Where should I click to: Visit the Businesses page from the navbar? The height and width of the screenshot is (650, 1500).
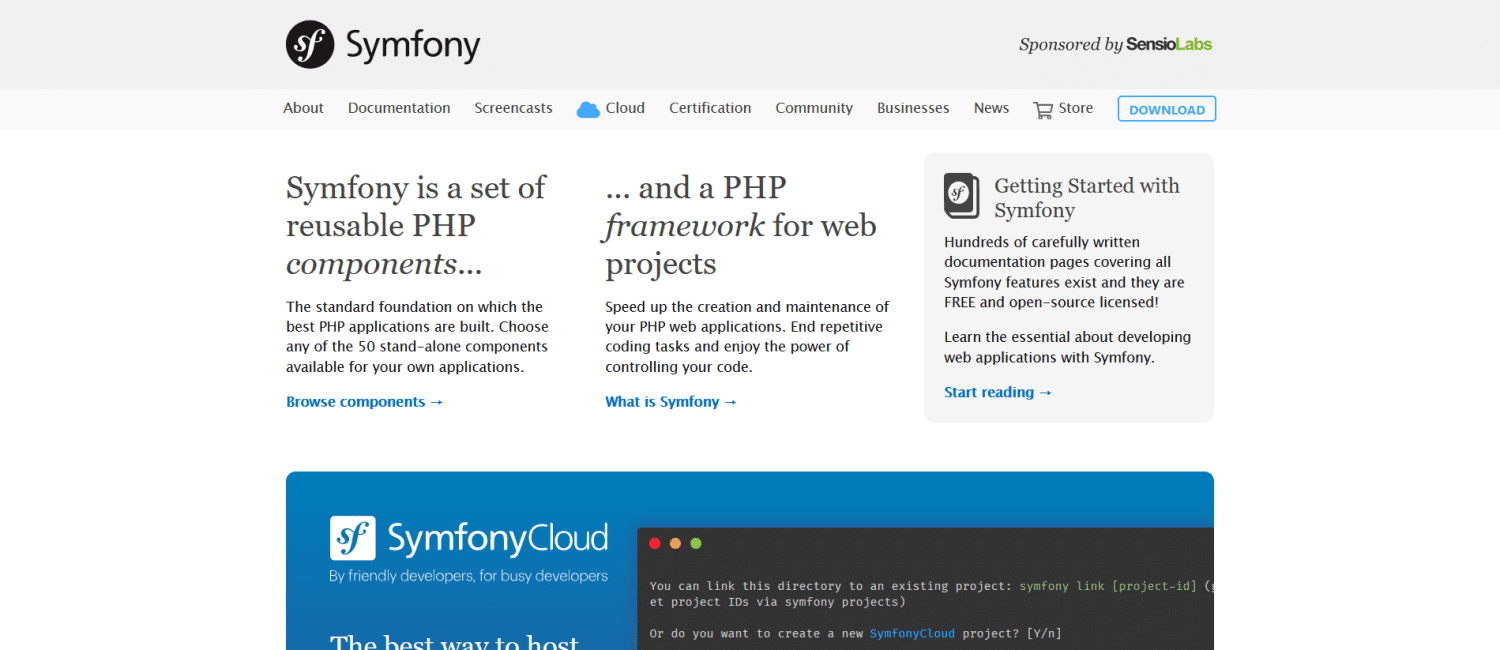tap(912, 108)
